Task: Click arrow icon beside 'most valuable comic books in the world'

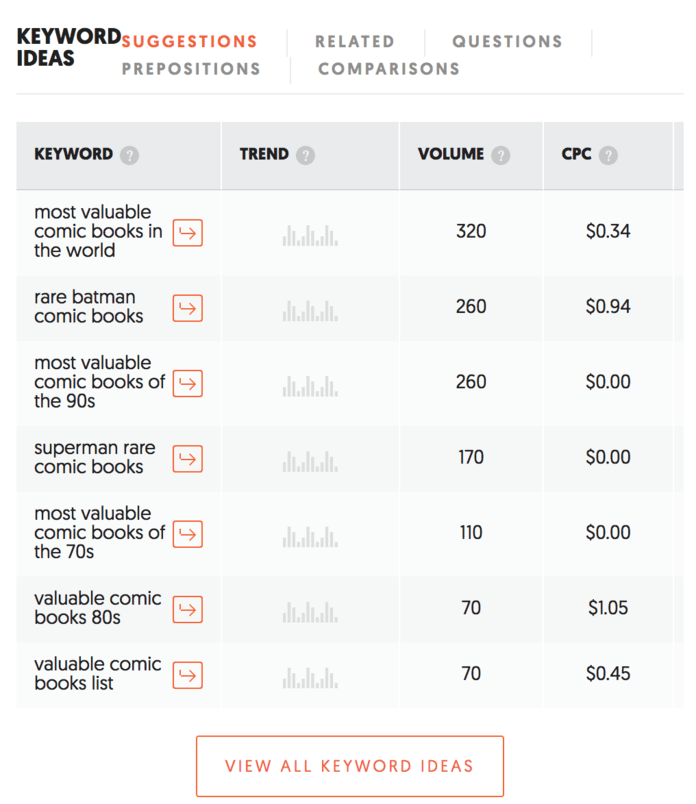Action: (187, 233)
